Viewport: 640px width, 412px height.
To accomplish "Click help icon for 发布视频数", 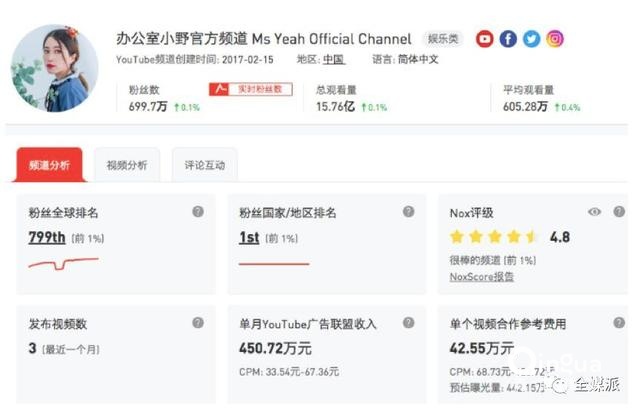I will [198, 323].
